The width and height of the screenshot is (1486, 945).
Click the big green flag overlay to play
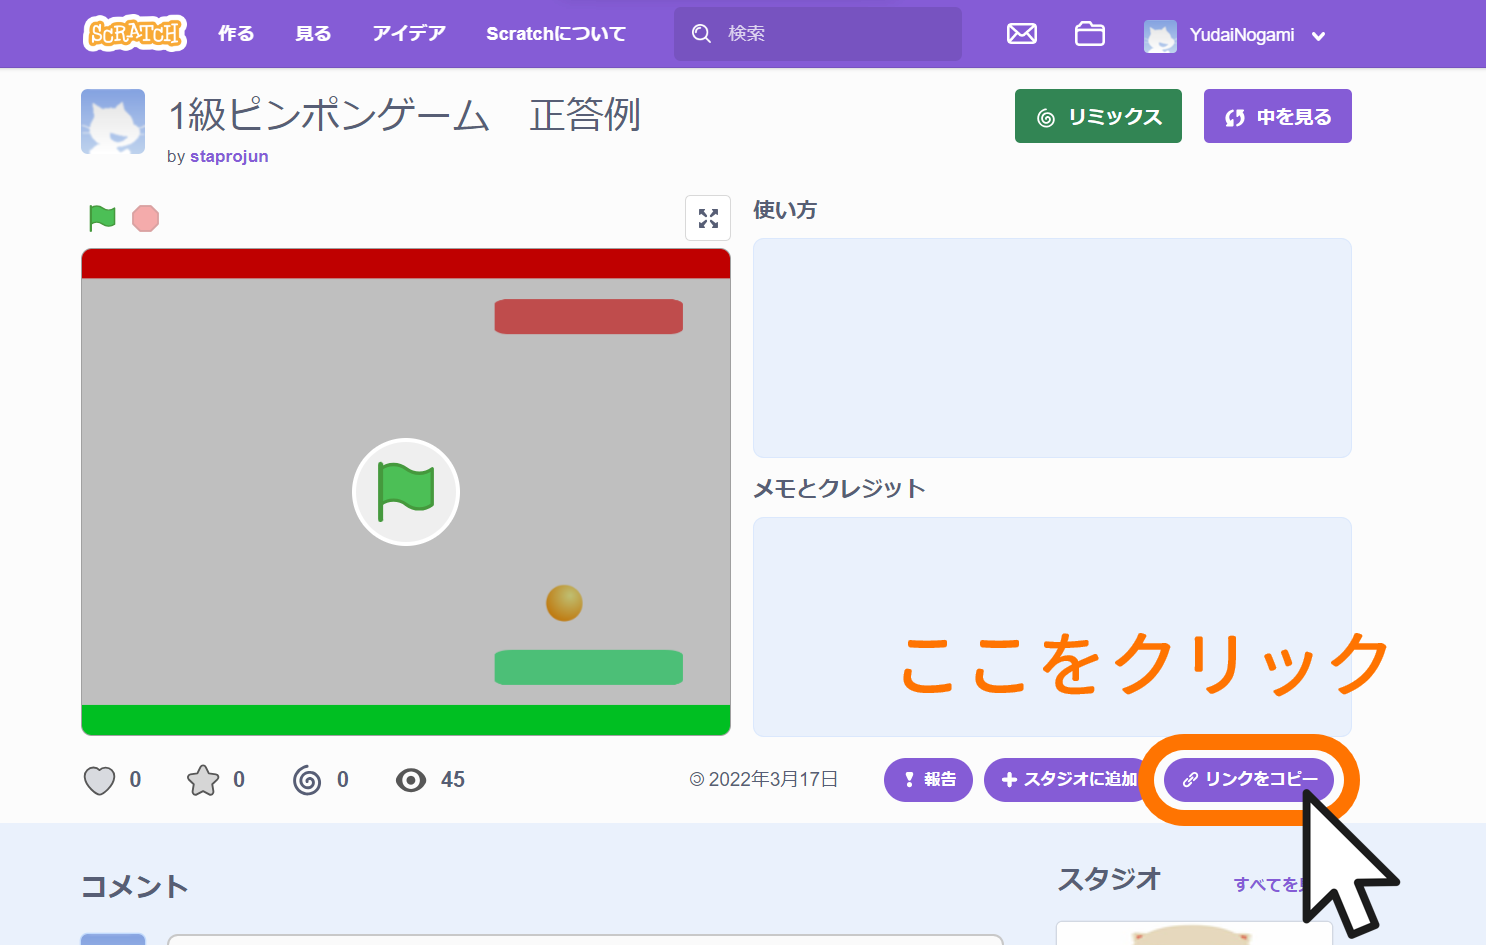[405, 491]
